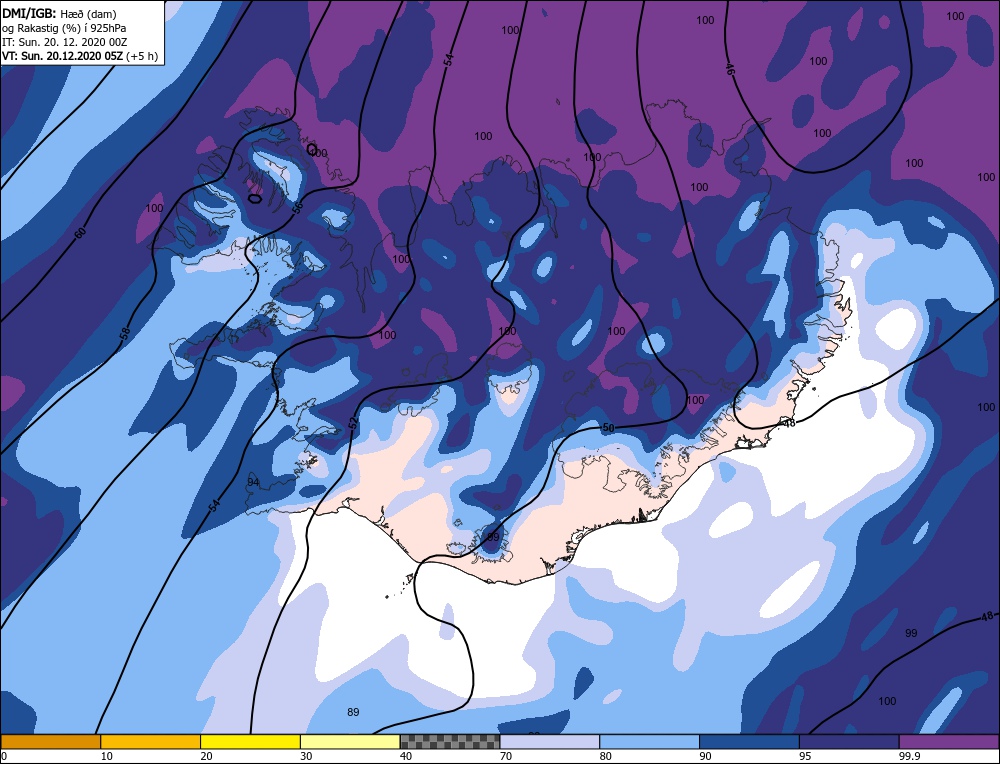This screenshot has width=1000, height=764.
Task: Click the '40' legend scale number
Action: click(406, 756)
